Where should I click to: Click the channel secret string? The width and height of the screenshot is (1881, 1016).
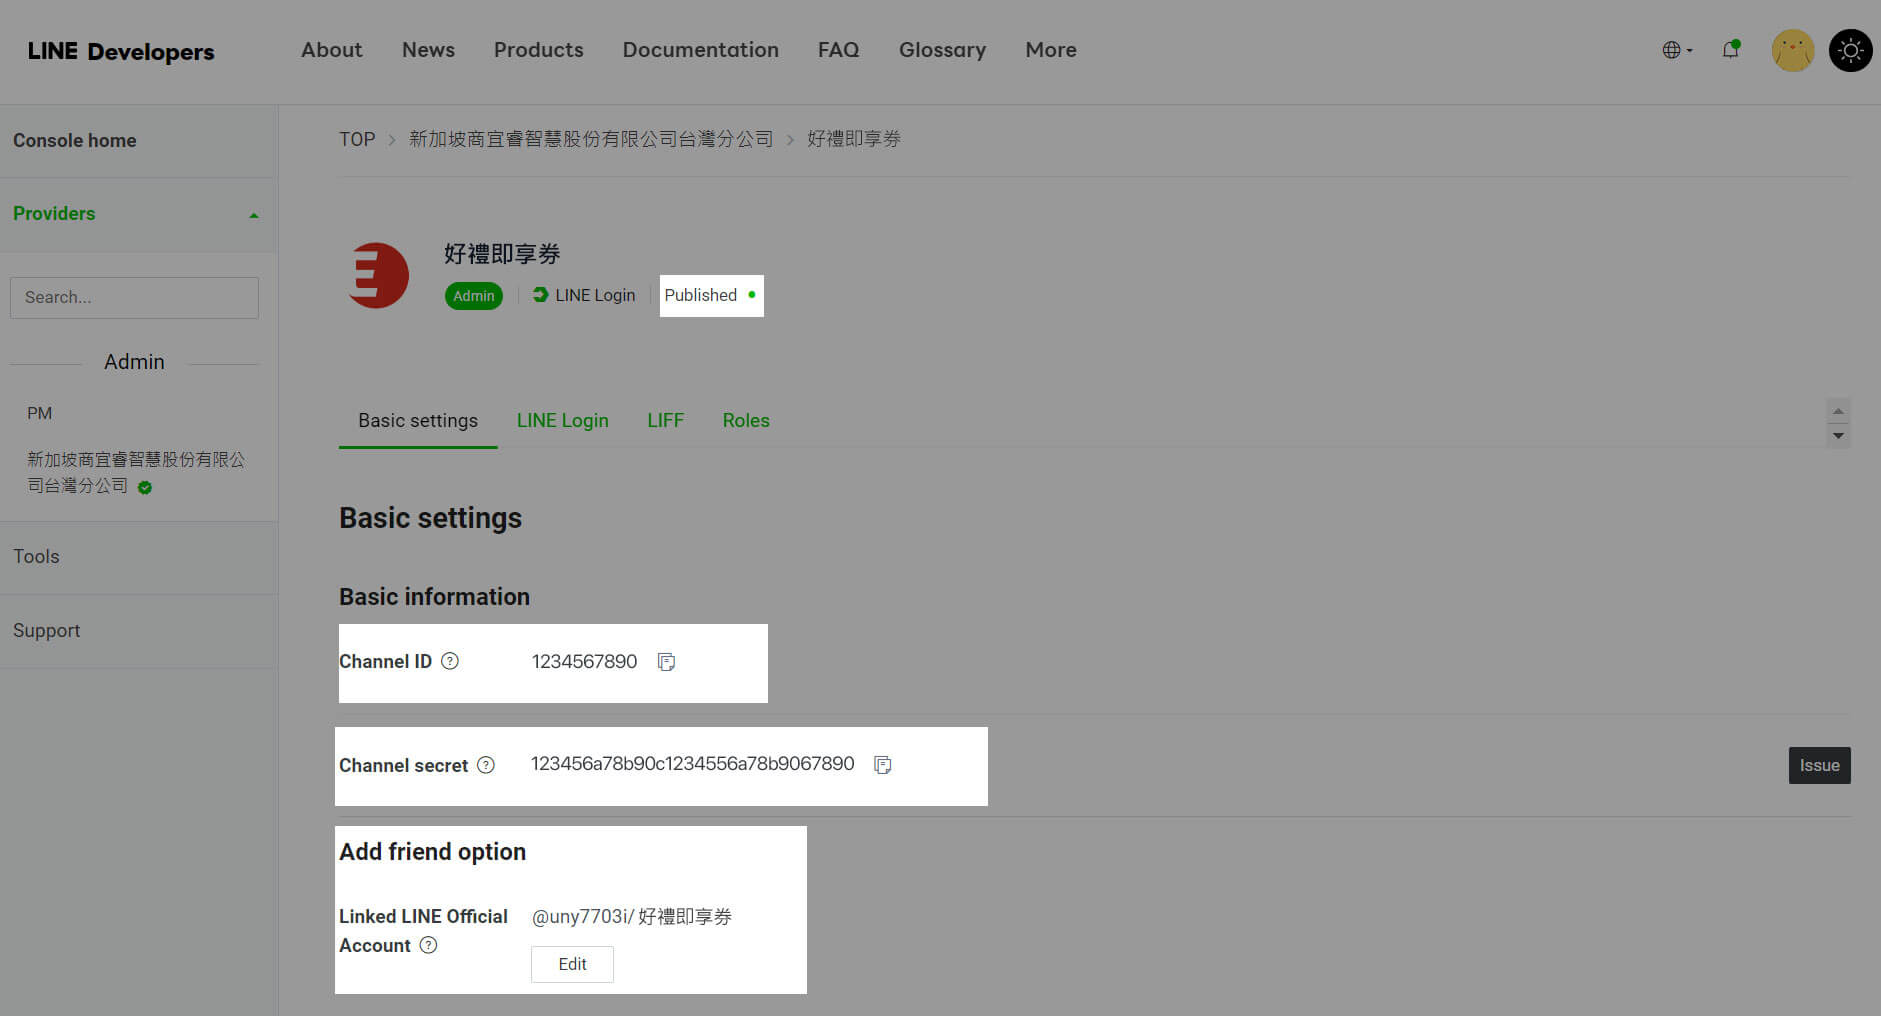point(692,764)
